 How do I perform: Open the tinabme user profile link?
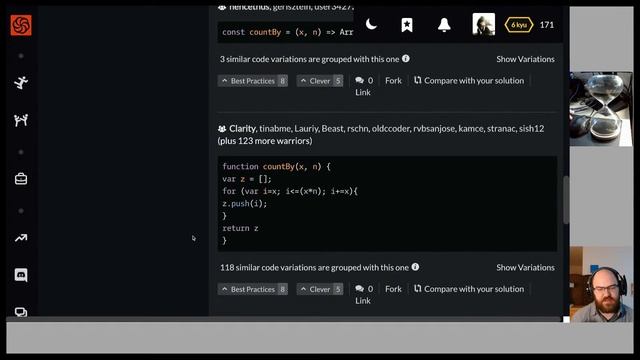click(275, 129)
